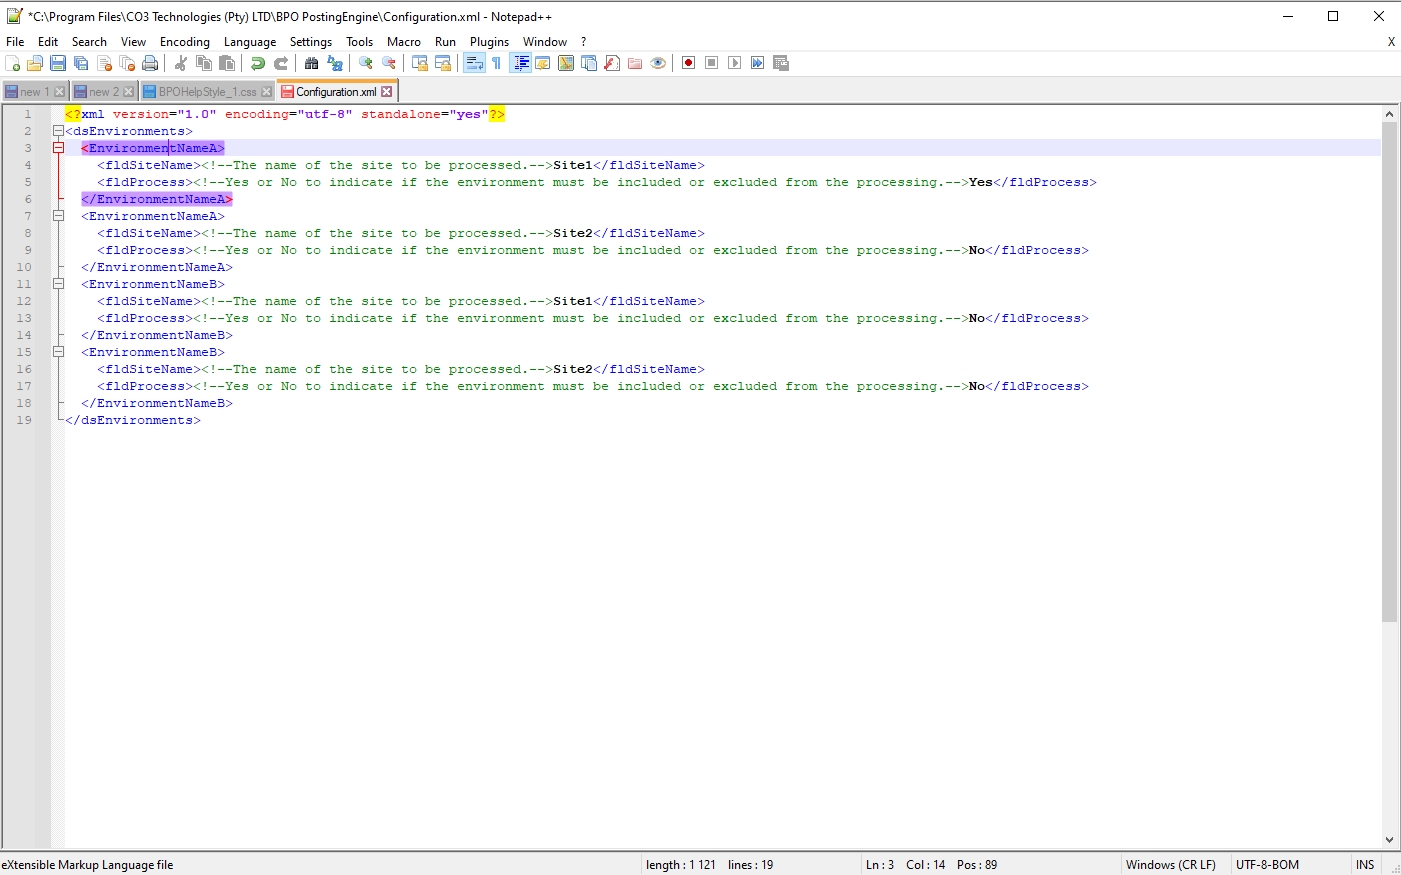This screenshot has width=1401, height=875.
Task: Toggle the Indent Guide button
Action: (521, 63)
